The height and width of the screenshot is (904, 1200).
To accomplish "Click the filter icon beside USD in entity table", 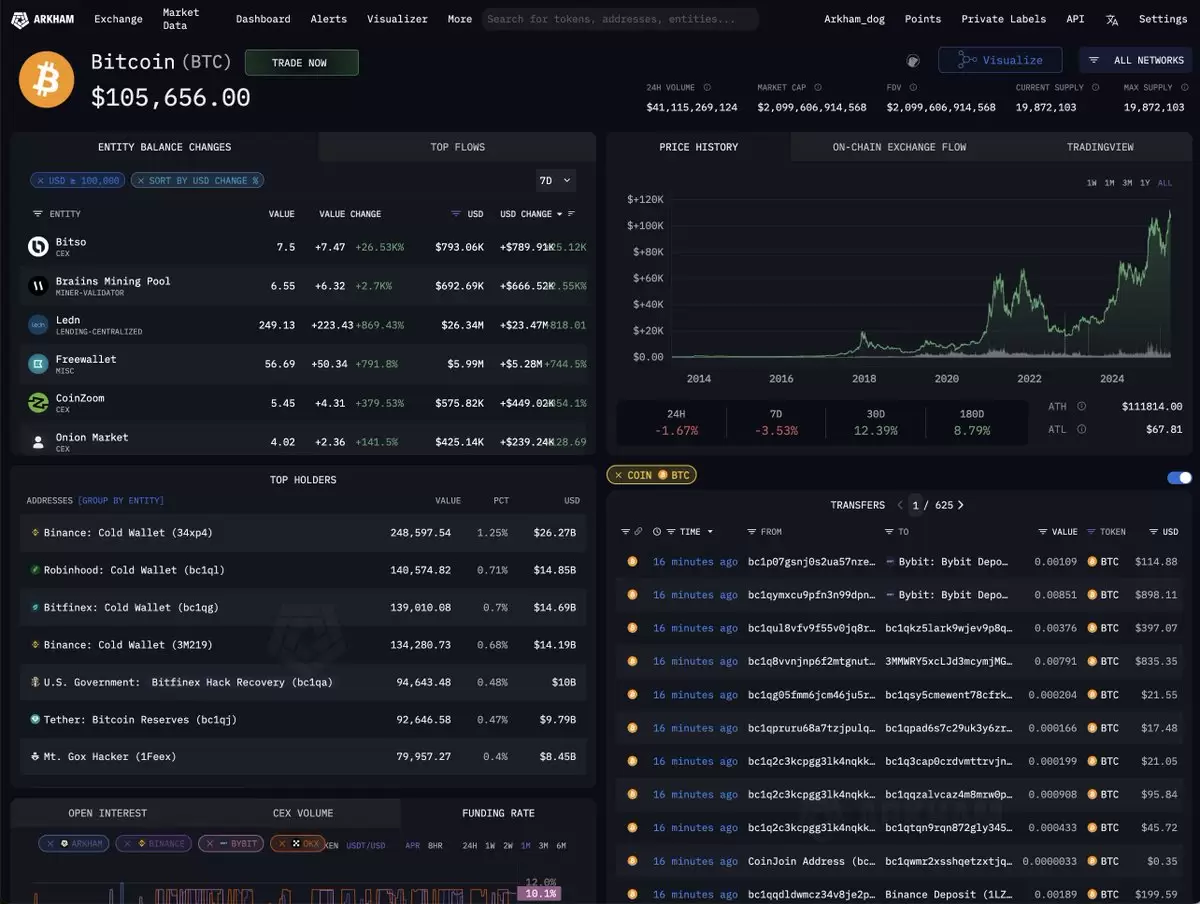I will pyautogui.click(x=456, y=214).
